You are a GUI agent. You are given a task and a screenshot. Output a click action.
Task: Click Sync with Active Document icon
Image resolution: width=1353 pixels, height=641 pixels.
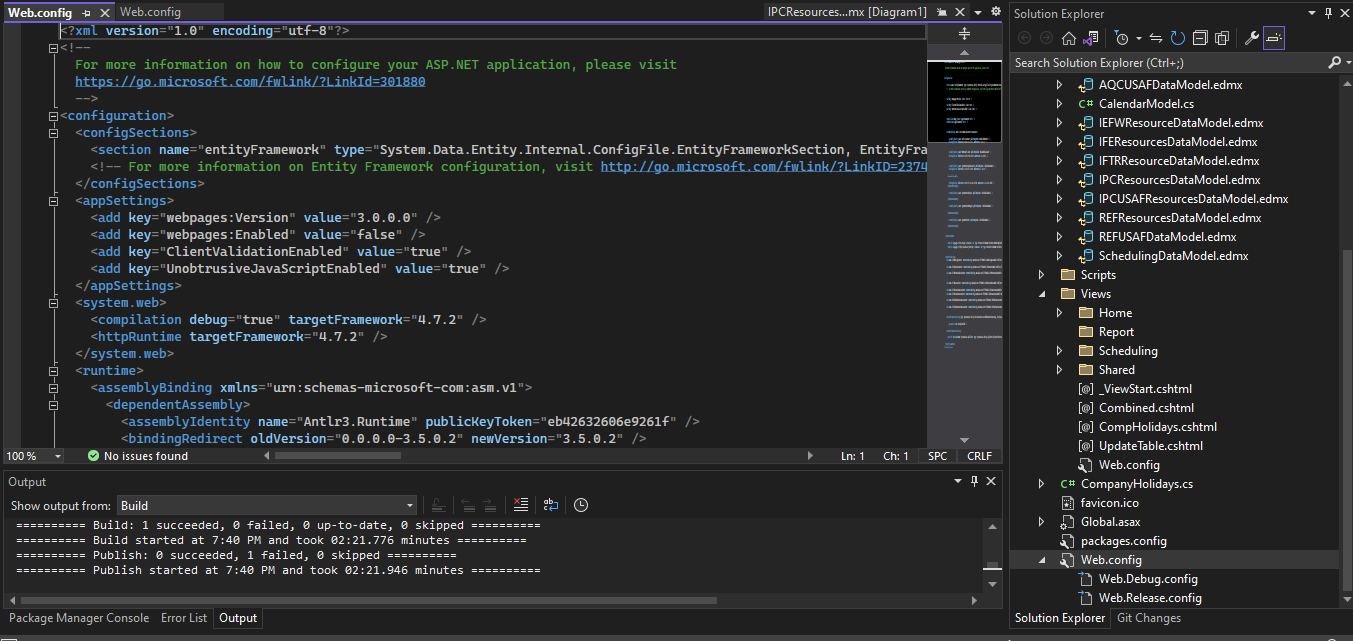(1156, 38)
